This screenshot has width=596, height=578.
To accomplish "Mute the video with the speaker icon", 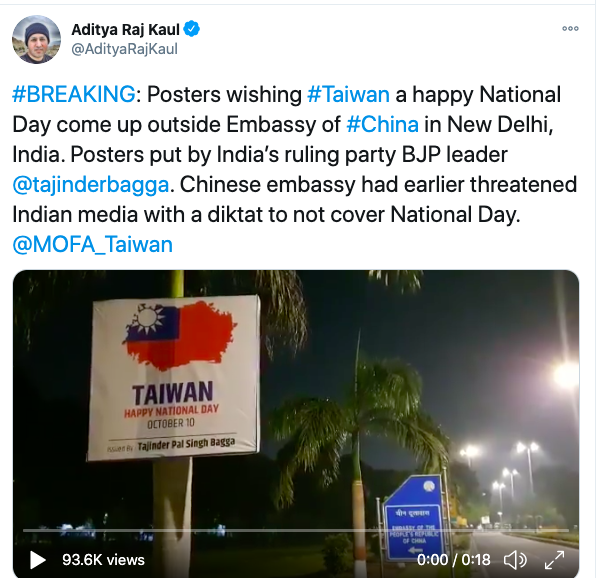I will coord(515,560).
